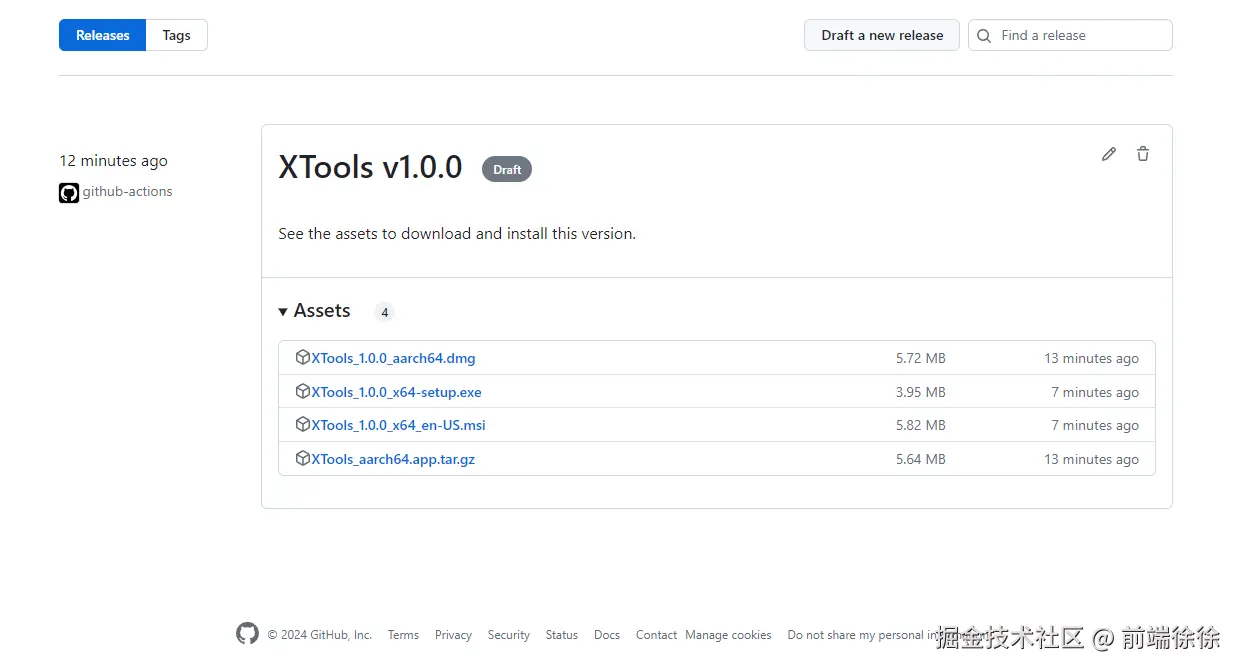Image resolution: width=1240 pixels, height=671 pixels.
Task: Click the search magnifier icon
Action: [x=984, y=36]
